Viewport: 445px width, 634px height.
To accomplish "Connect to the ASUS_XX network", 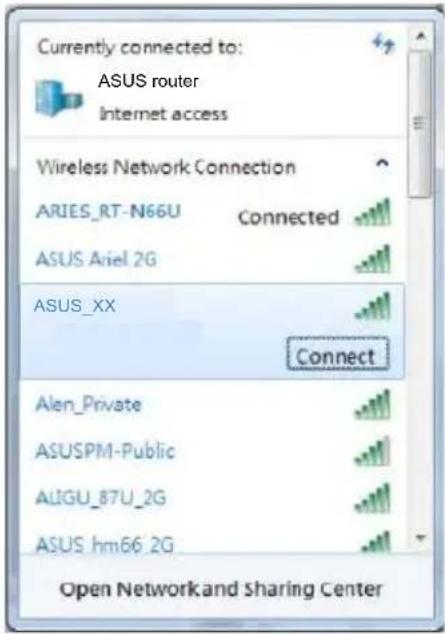I will tap(338, 354).
